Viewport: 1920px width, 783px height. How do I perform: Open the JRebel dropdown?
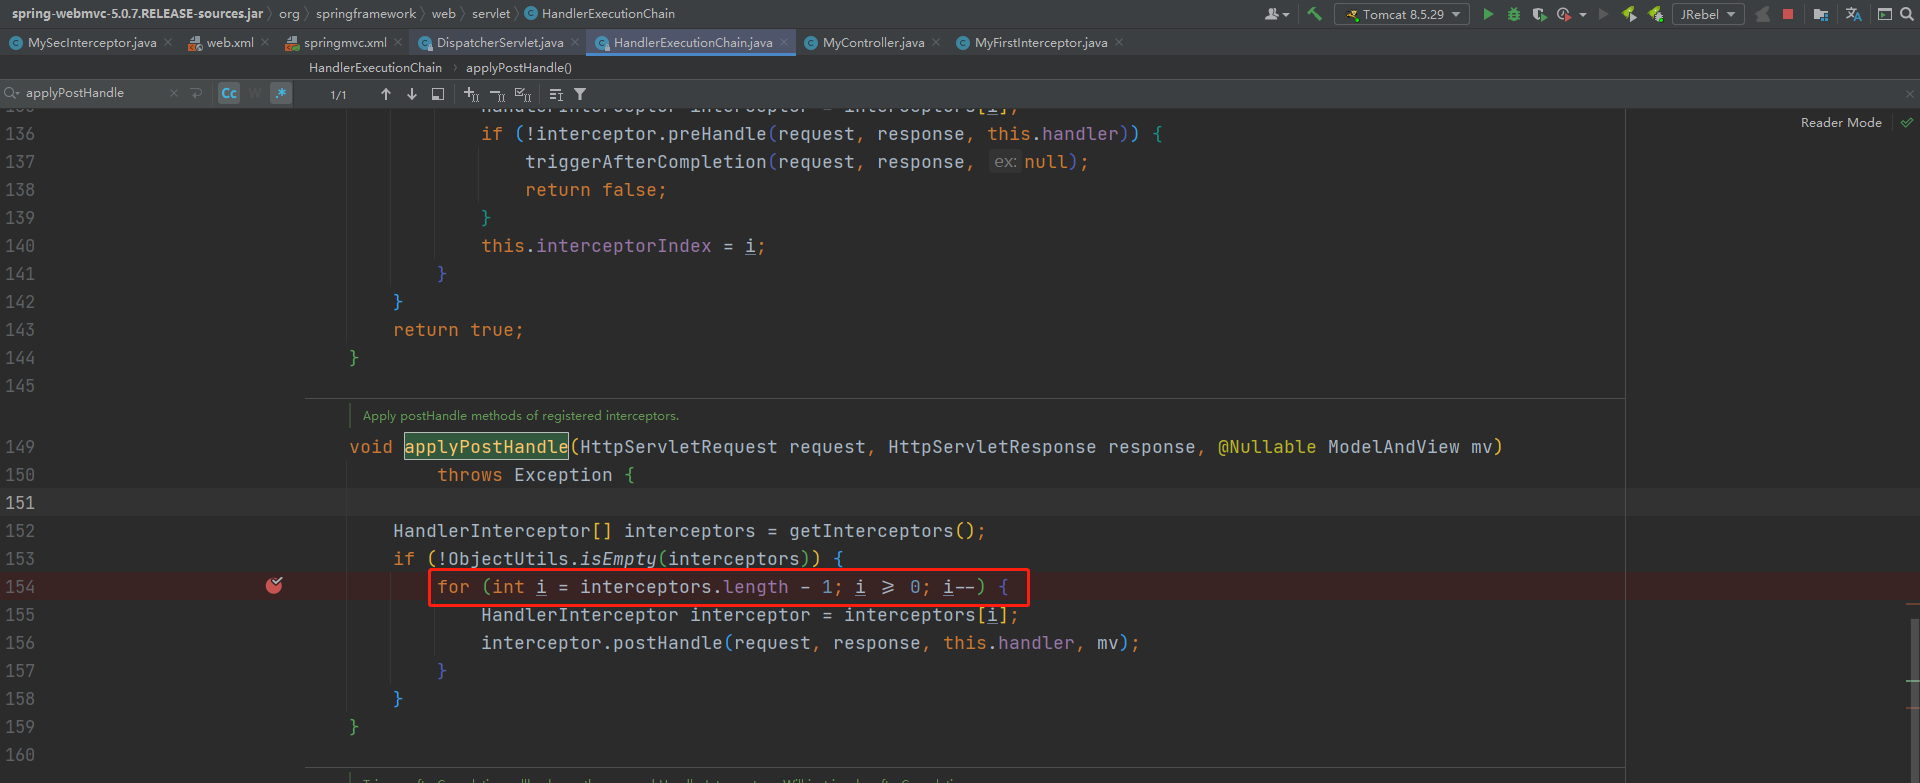(x=1708, y=14)
